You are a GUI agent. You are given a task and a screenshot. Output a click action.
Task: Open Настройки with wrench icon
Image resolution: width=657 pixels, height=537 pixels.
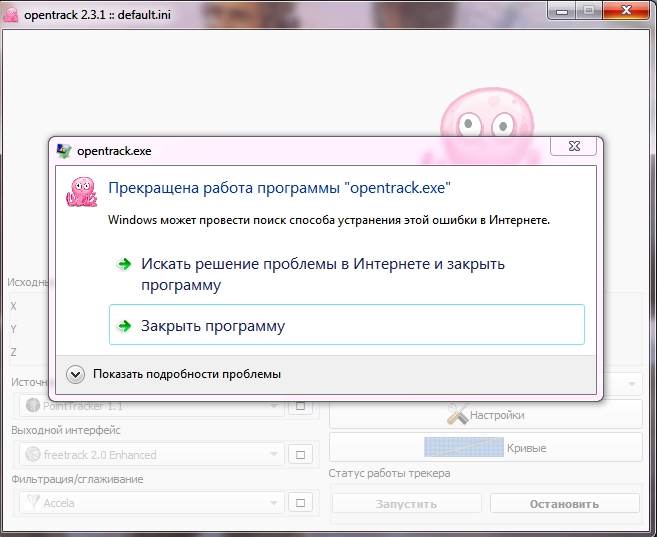click(x=486, y=414)
